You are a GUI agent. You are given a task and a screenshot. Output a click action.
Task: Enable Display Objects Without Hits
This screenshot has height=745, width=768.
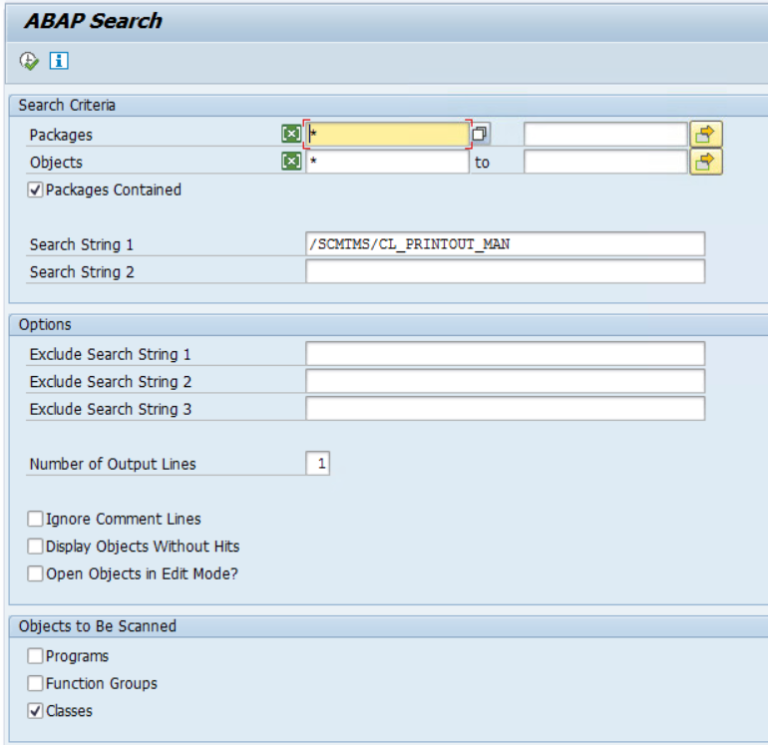coord(35,546)
